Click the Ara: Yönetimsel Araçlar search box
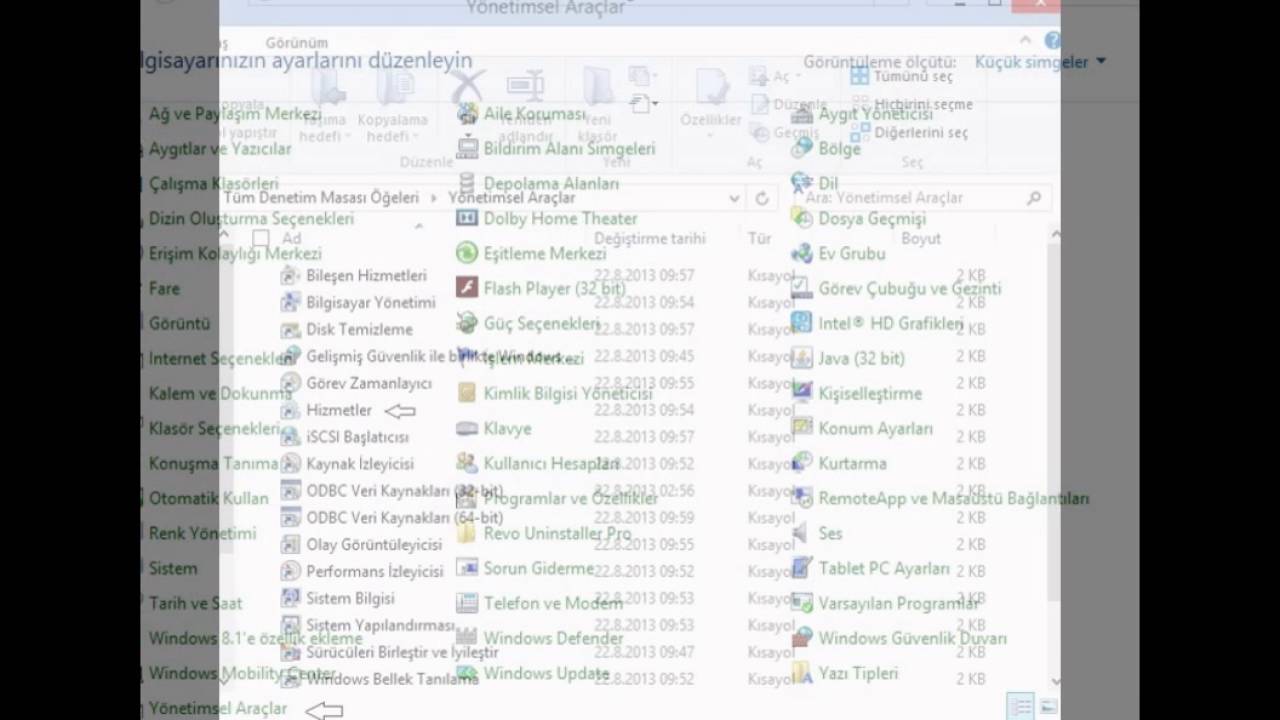 pyautogui.click(x=922, y=198)
